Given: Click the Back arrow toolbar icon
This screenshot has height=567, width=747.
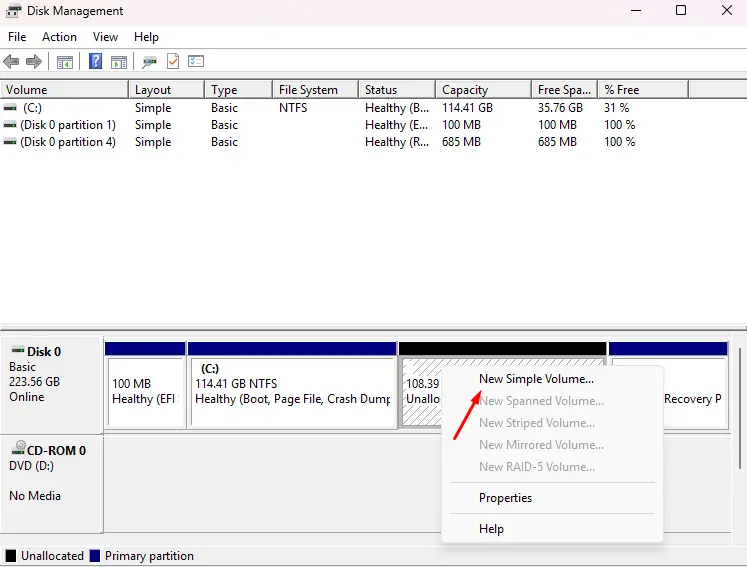Looking at the screenshot, I should tap(11, 61).
